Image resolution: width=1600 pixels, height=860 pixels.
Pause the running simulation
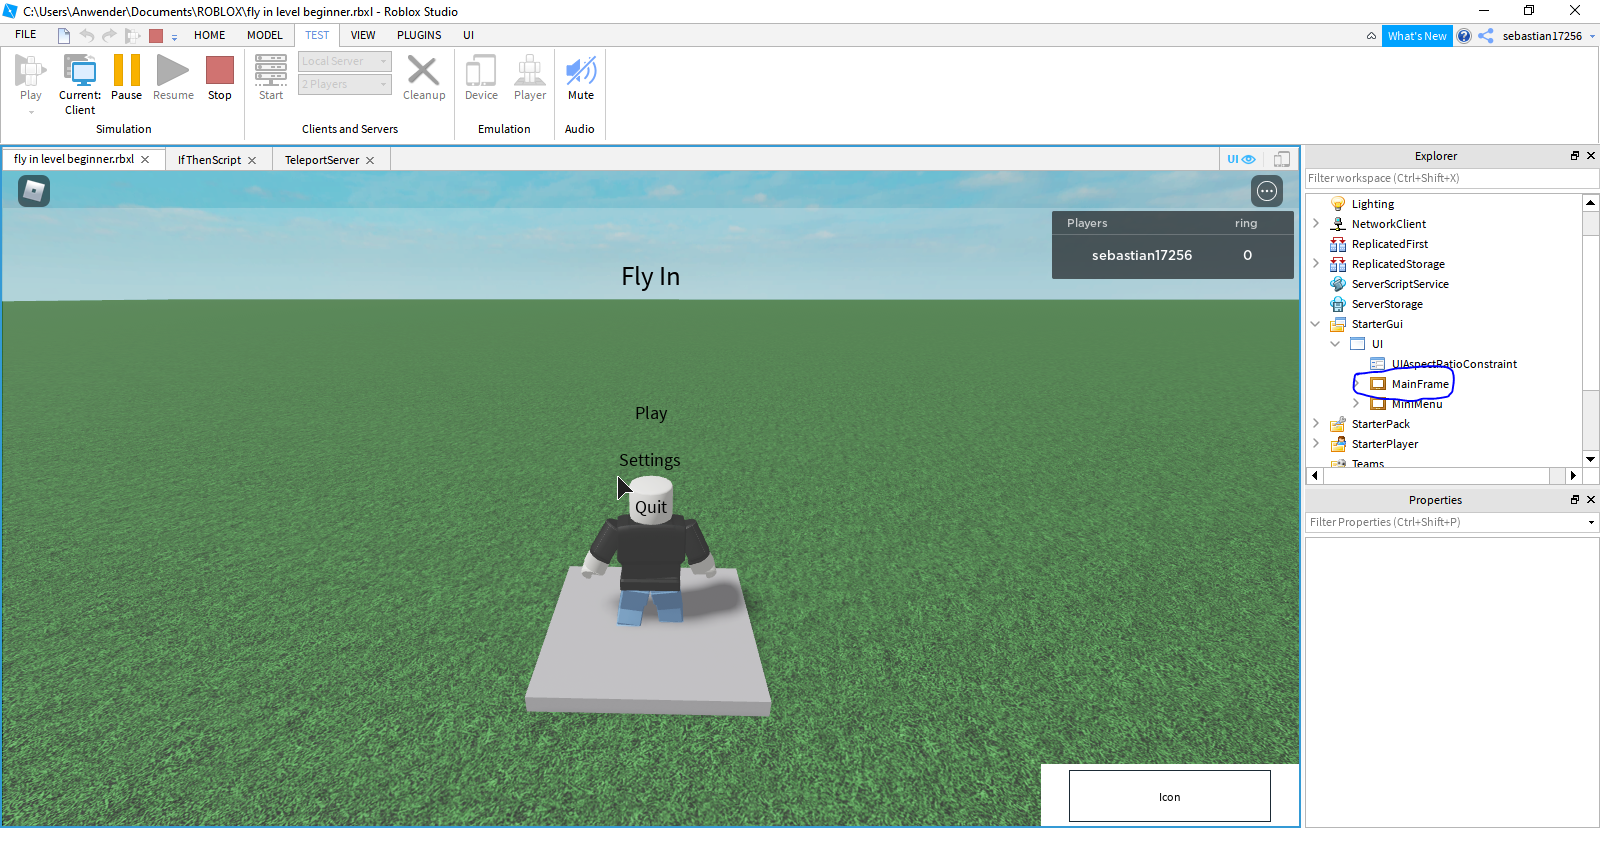(x=126, y=78)
